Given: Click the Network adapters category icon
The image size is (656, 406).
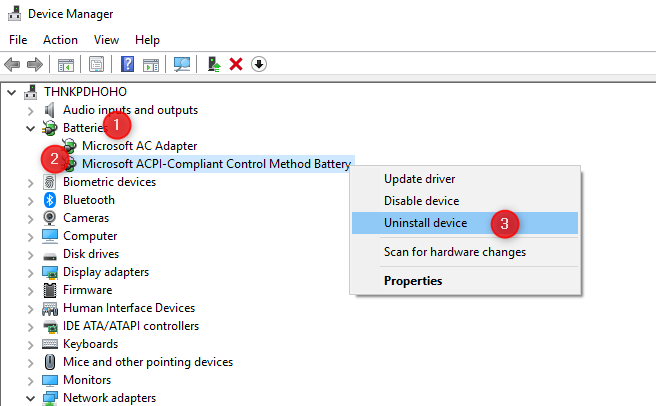Looking at the screenshot, I should point(50,398).
